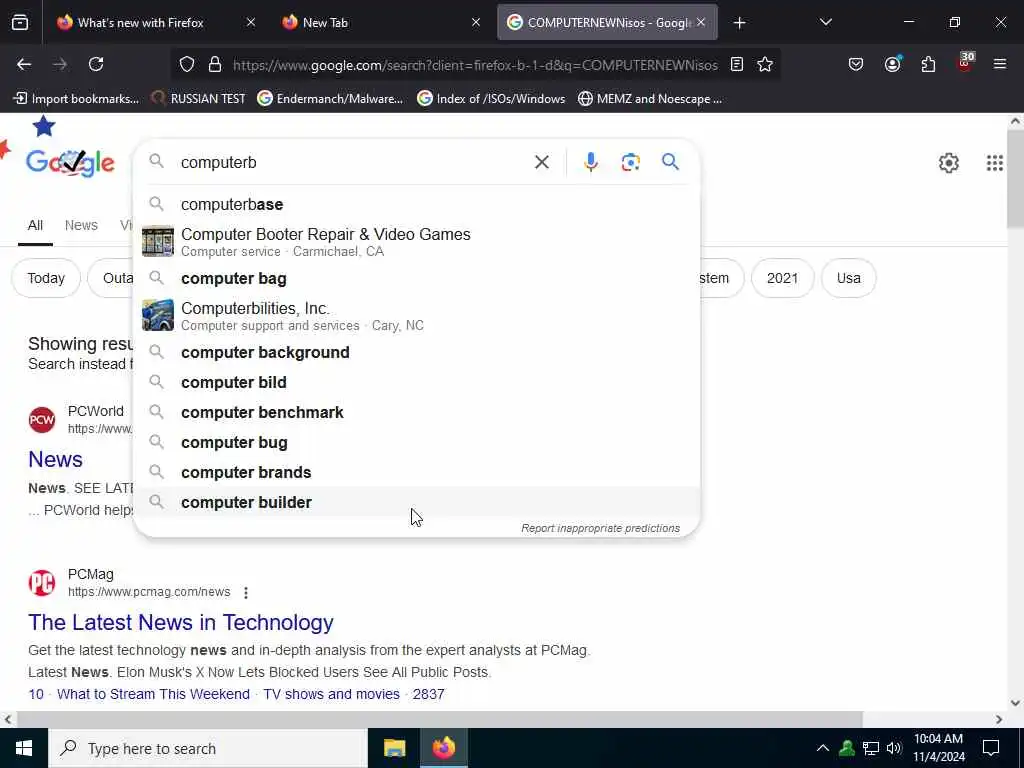Open Google settings gear

click(x=948, y=163)
